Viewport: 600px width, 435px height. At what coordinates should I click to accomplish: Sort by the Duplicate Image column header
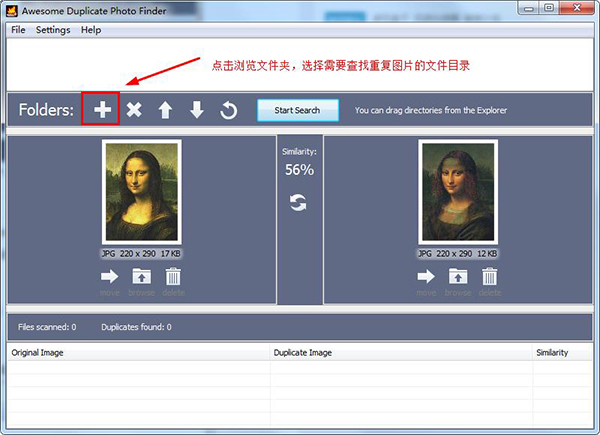401,353
